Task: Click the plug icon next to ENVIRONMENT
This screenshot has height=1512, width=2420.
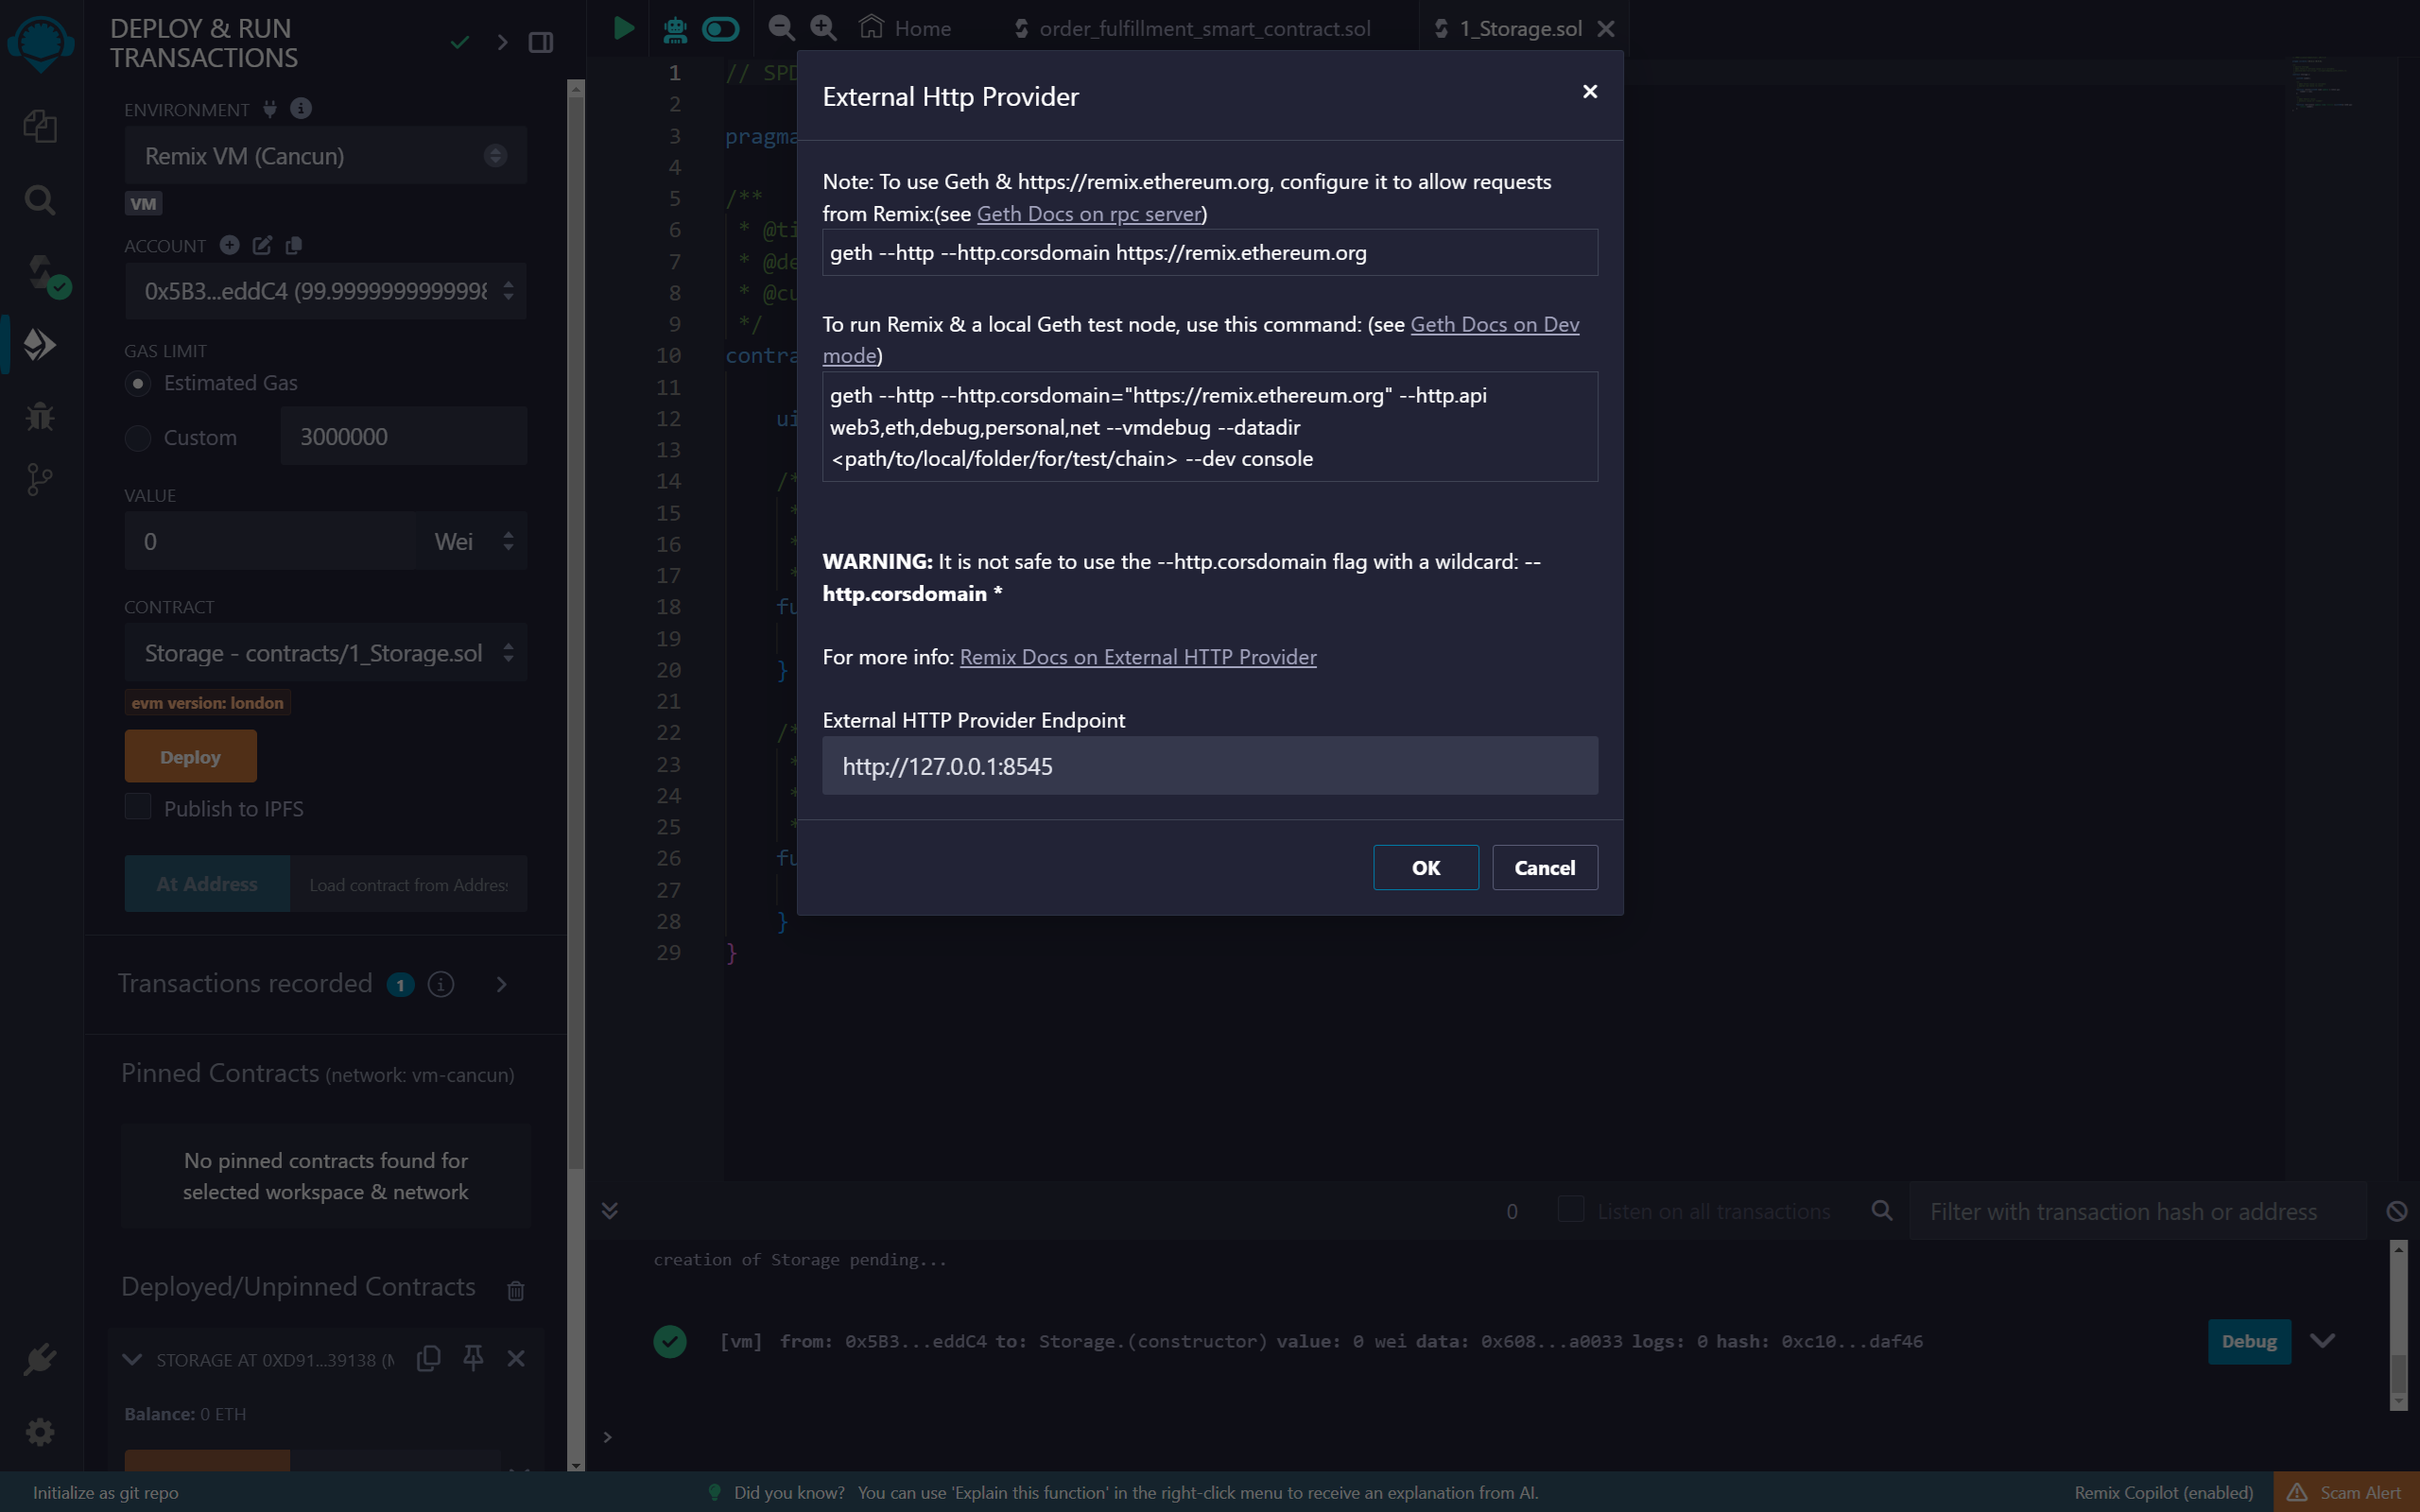Action: [x=270, y=109]
